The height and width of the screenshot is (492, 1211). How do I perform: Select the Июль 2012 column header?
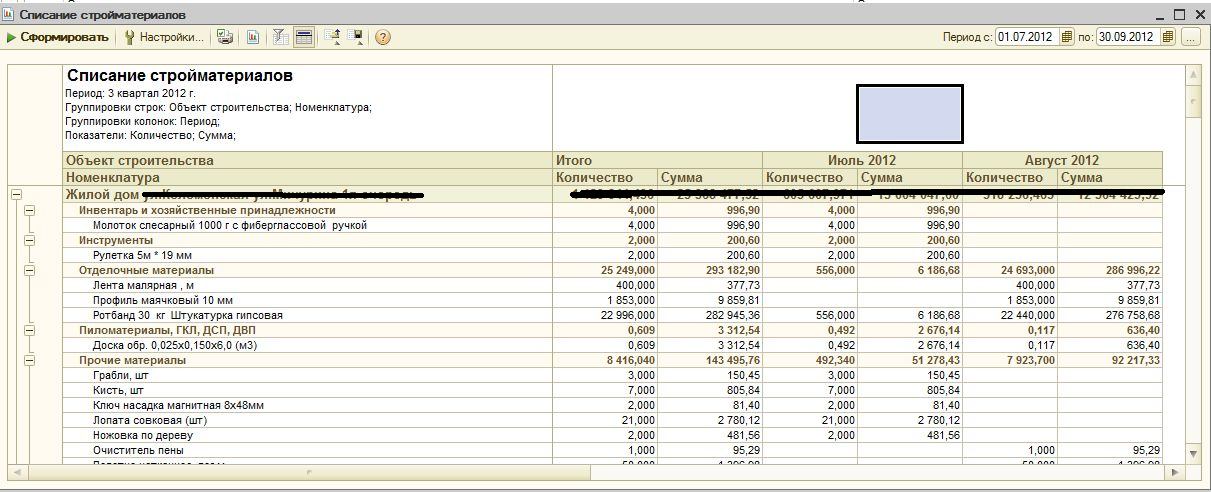(862, 160)
